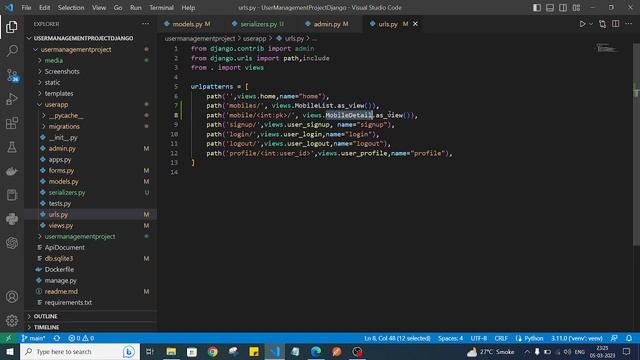Click the userapp breadcrumb segment
The width and height of the screenshot is (640, 360).
(254, 38)
